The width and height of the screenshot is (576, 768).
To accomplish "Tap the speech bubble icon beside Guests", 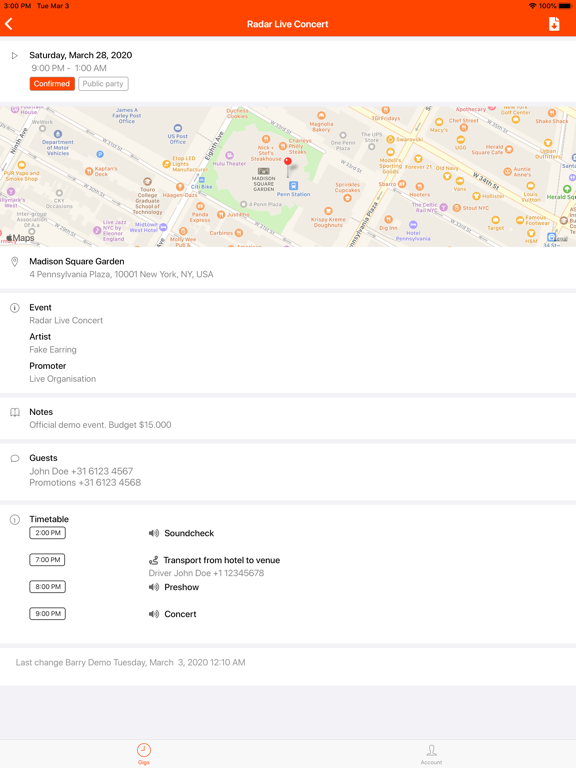I will (15, 458).
